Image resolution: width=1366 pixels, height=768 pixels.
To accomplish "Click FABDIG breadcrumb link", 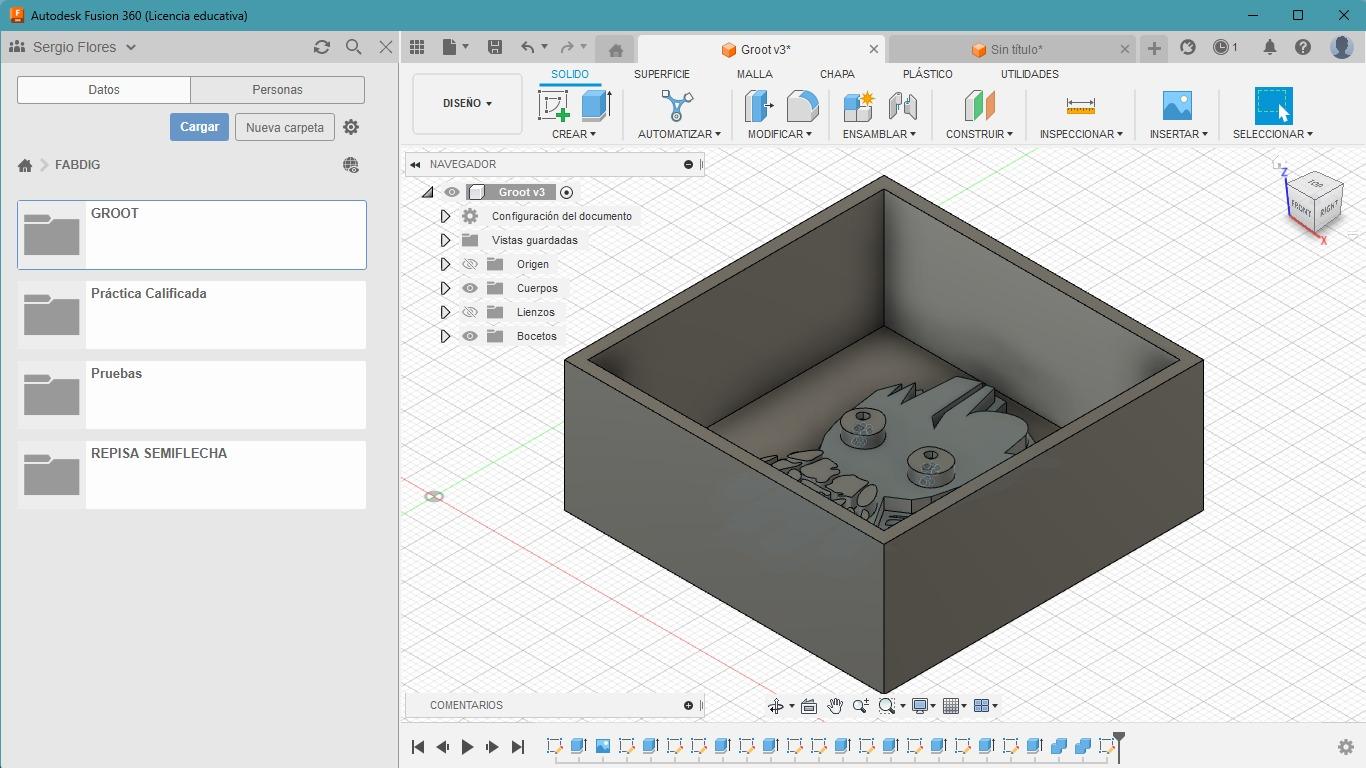I will pos(77,165).
